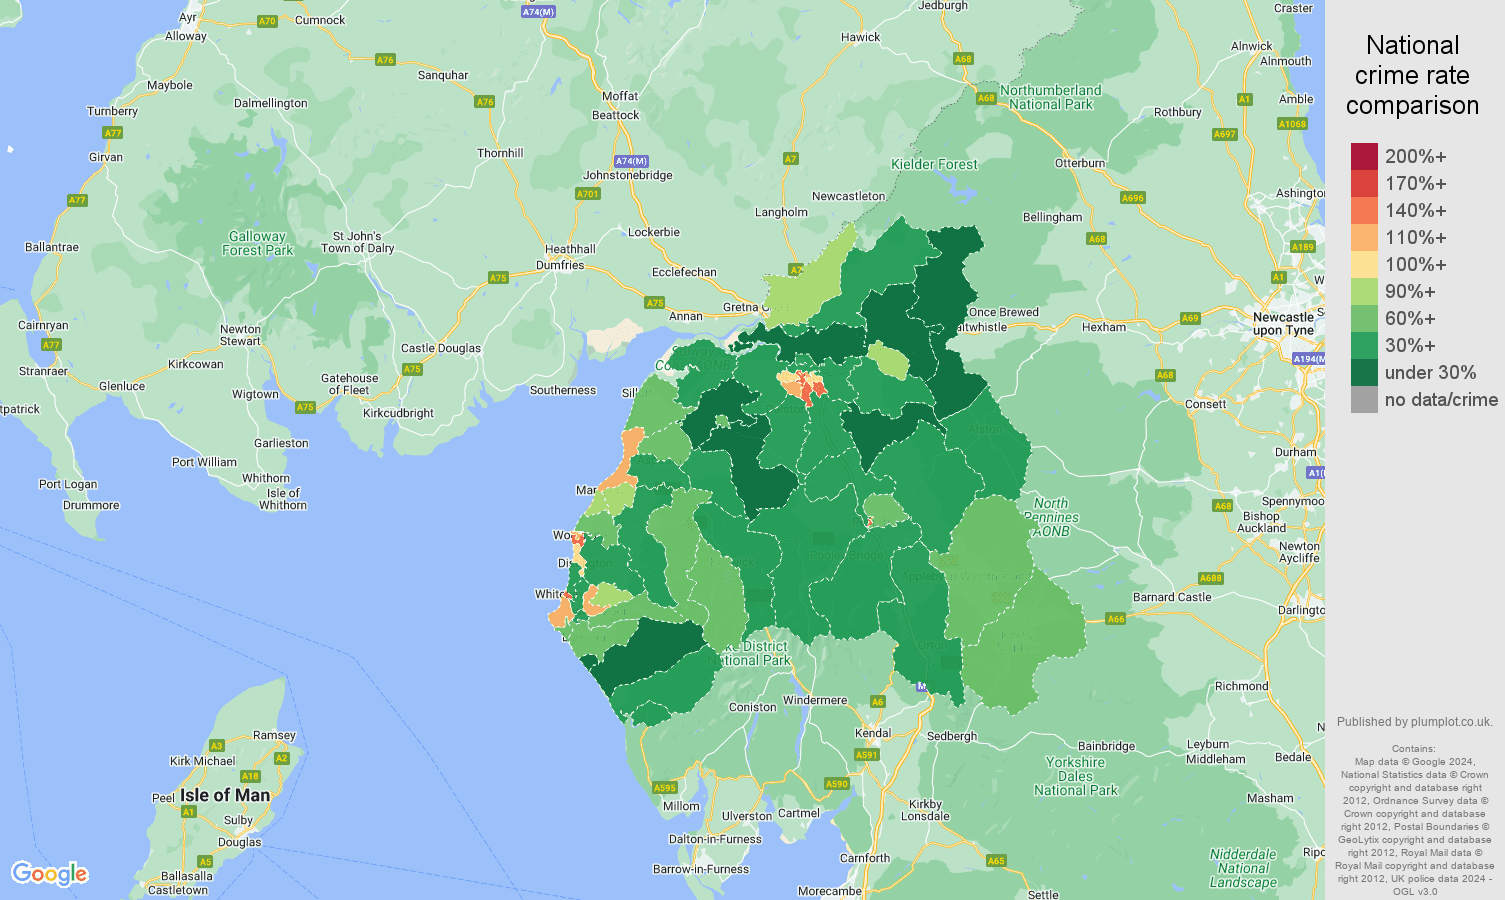Viewport: 1505px width, 900px height.
Task: Click the A2 road shield near Ramsey
Action: point(281,758)
